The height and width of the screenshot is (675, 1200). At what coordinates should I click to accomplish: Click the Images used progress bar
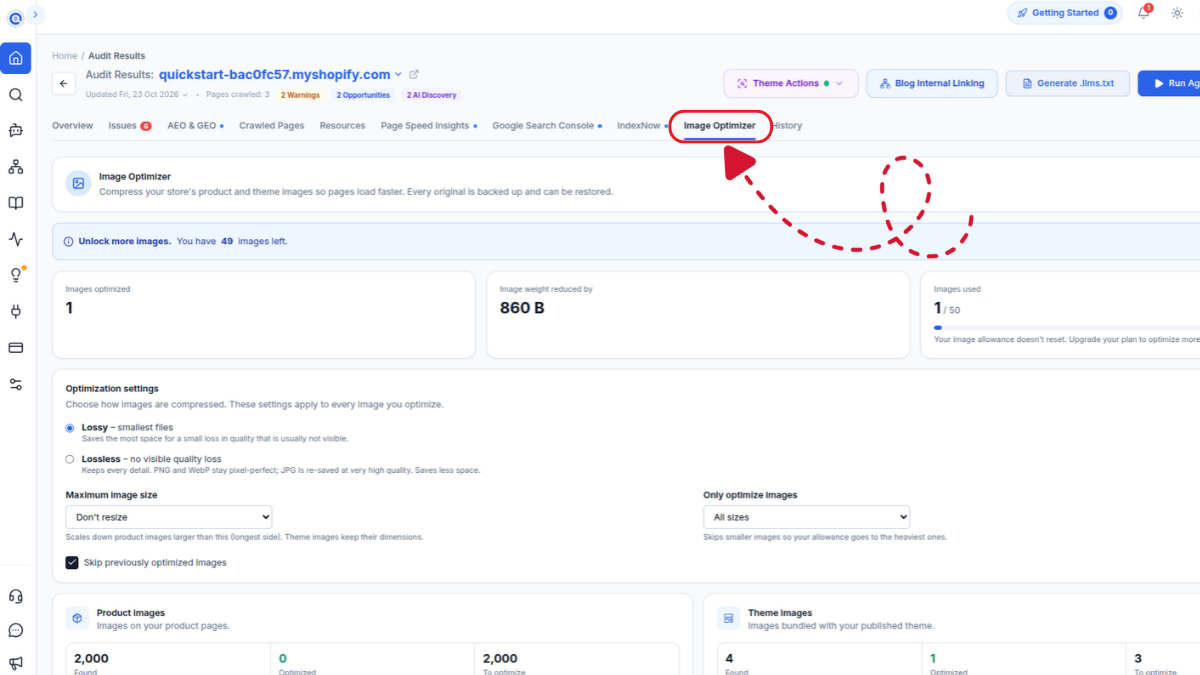1066,327
